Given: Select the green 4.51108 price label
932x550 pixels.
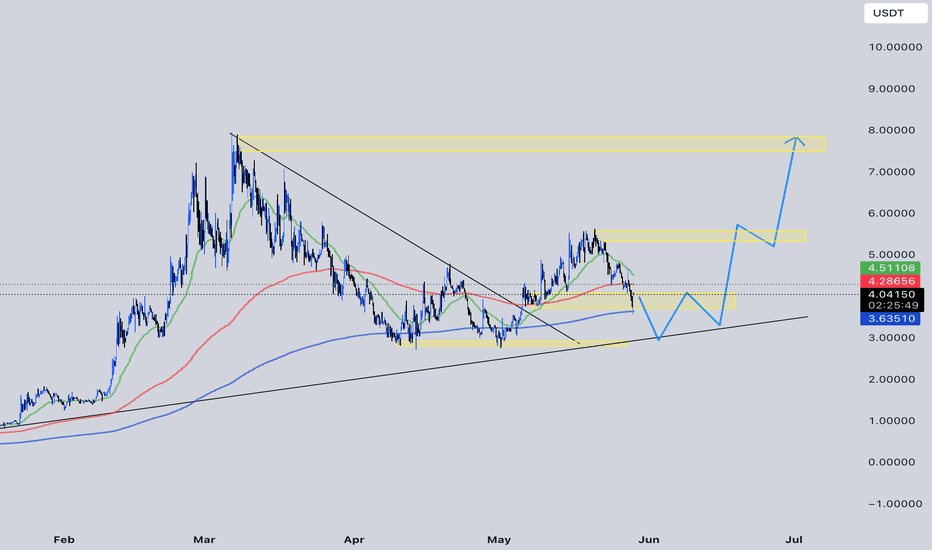Looking at the screenshot, I should (890, 268).
